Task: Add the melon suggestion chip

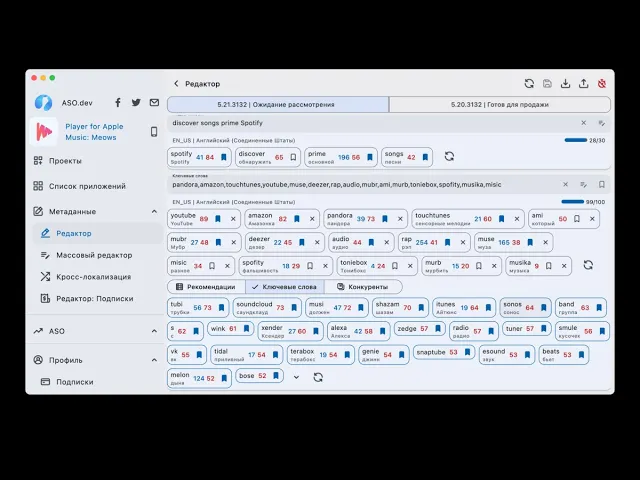Action: 199,378
